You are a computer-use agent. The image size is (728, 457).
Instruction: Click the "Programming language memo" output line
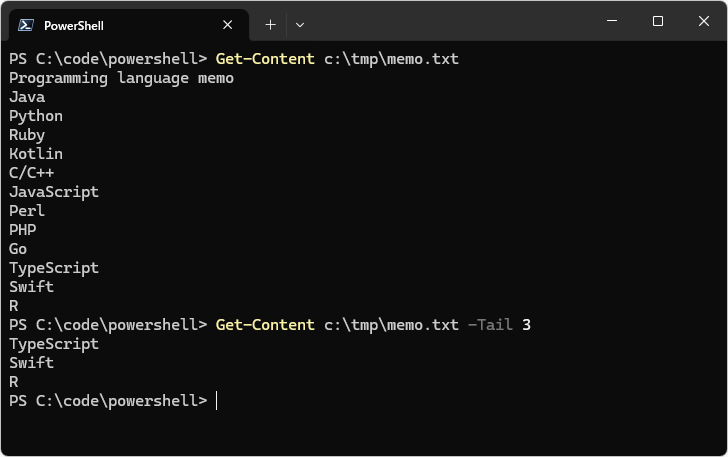[121, 78]
